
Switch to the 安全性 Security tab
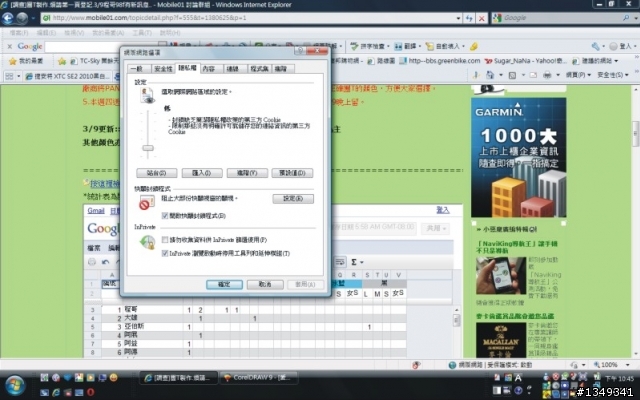click(x=163, y=69)
